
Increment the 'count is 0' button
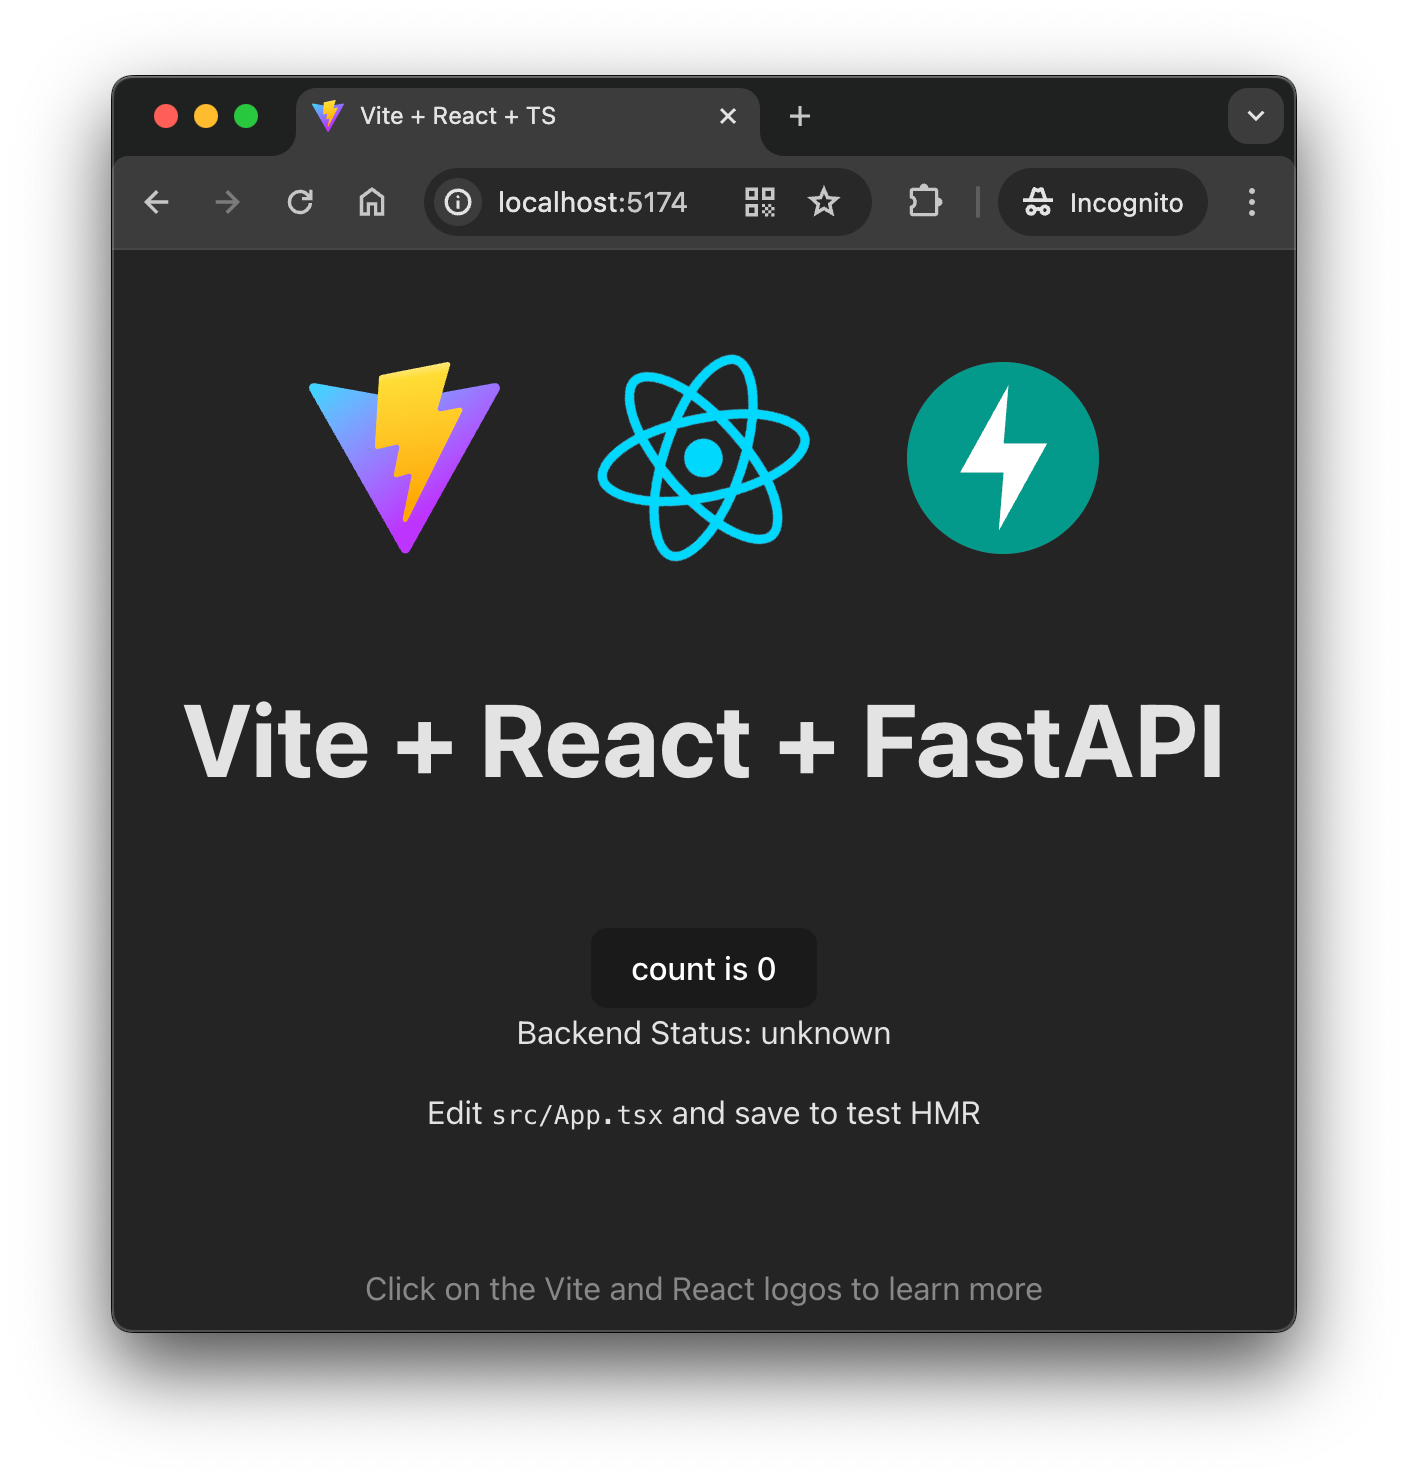(704, 968)
